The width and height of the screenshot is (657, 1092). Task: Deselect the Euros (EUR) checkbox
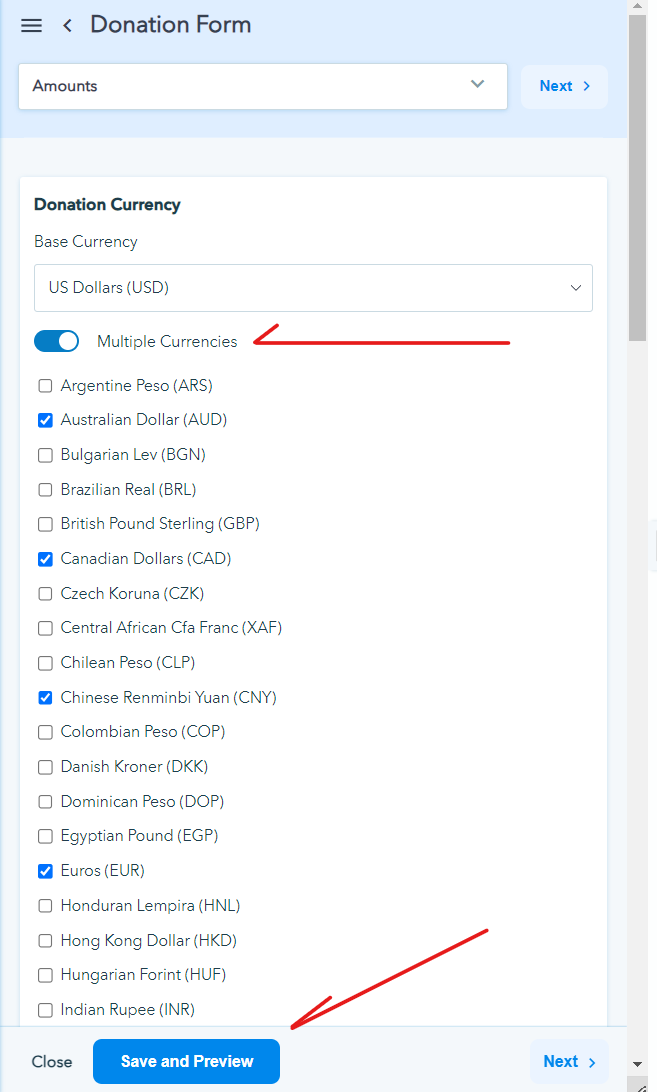click(45, 871)
